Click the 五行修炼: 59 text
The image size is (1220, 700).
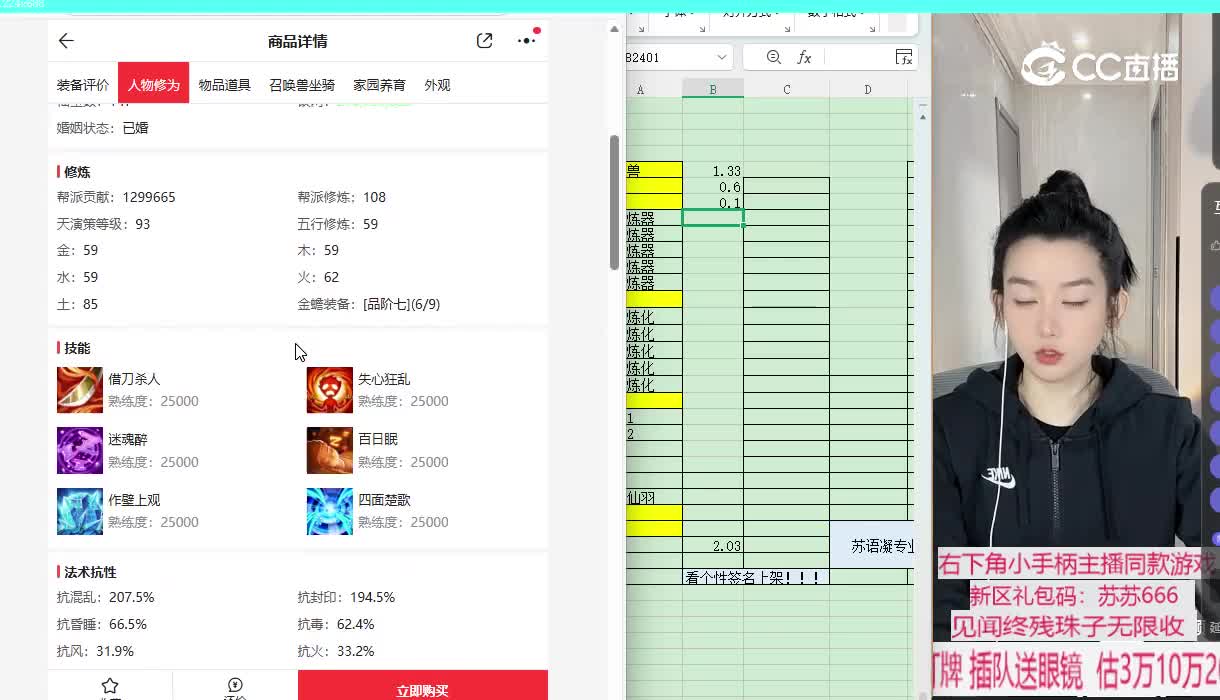click(x=337, y=224)
